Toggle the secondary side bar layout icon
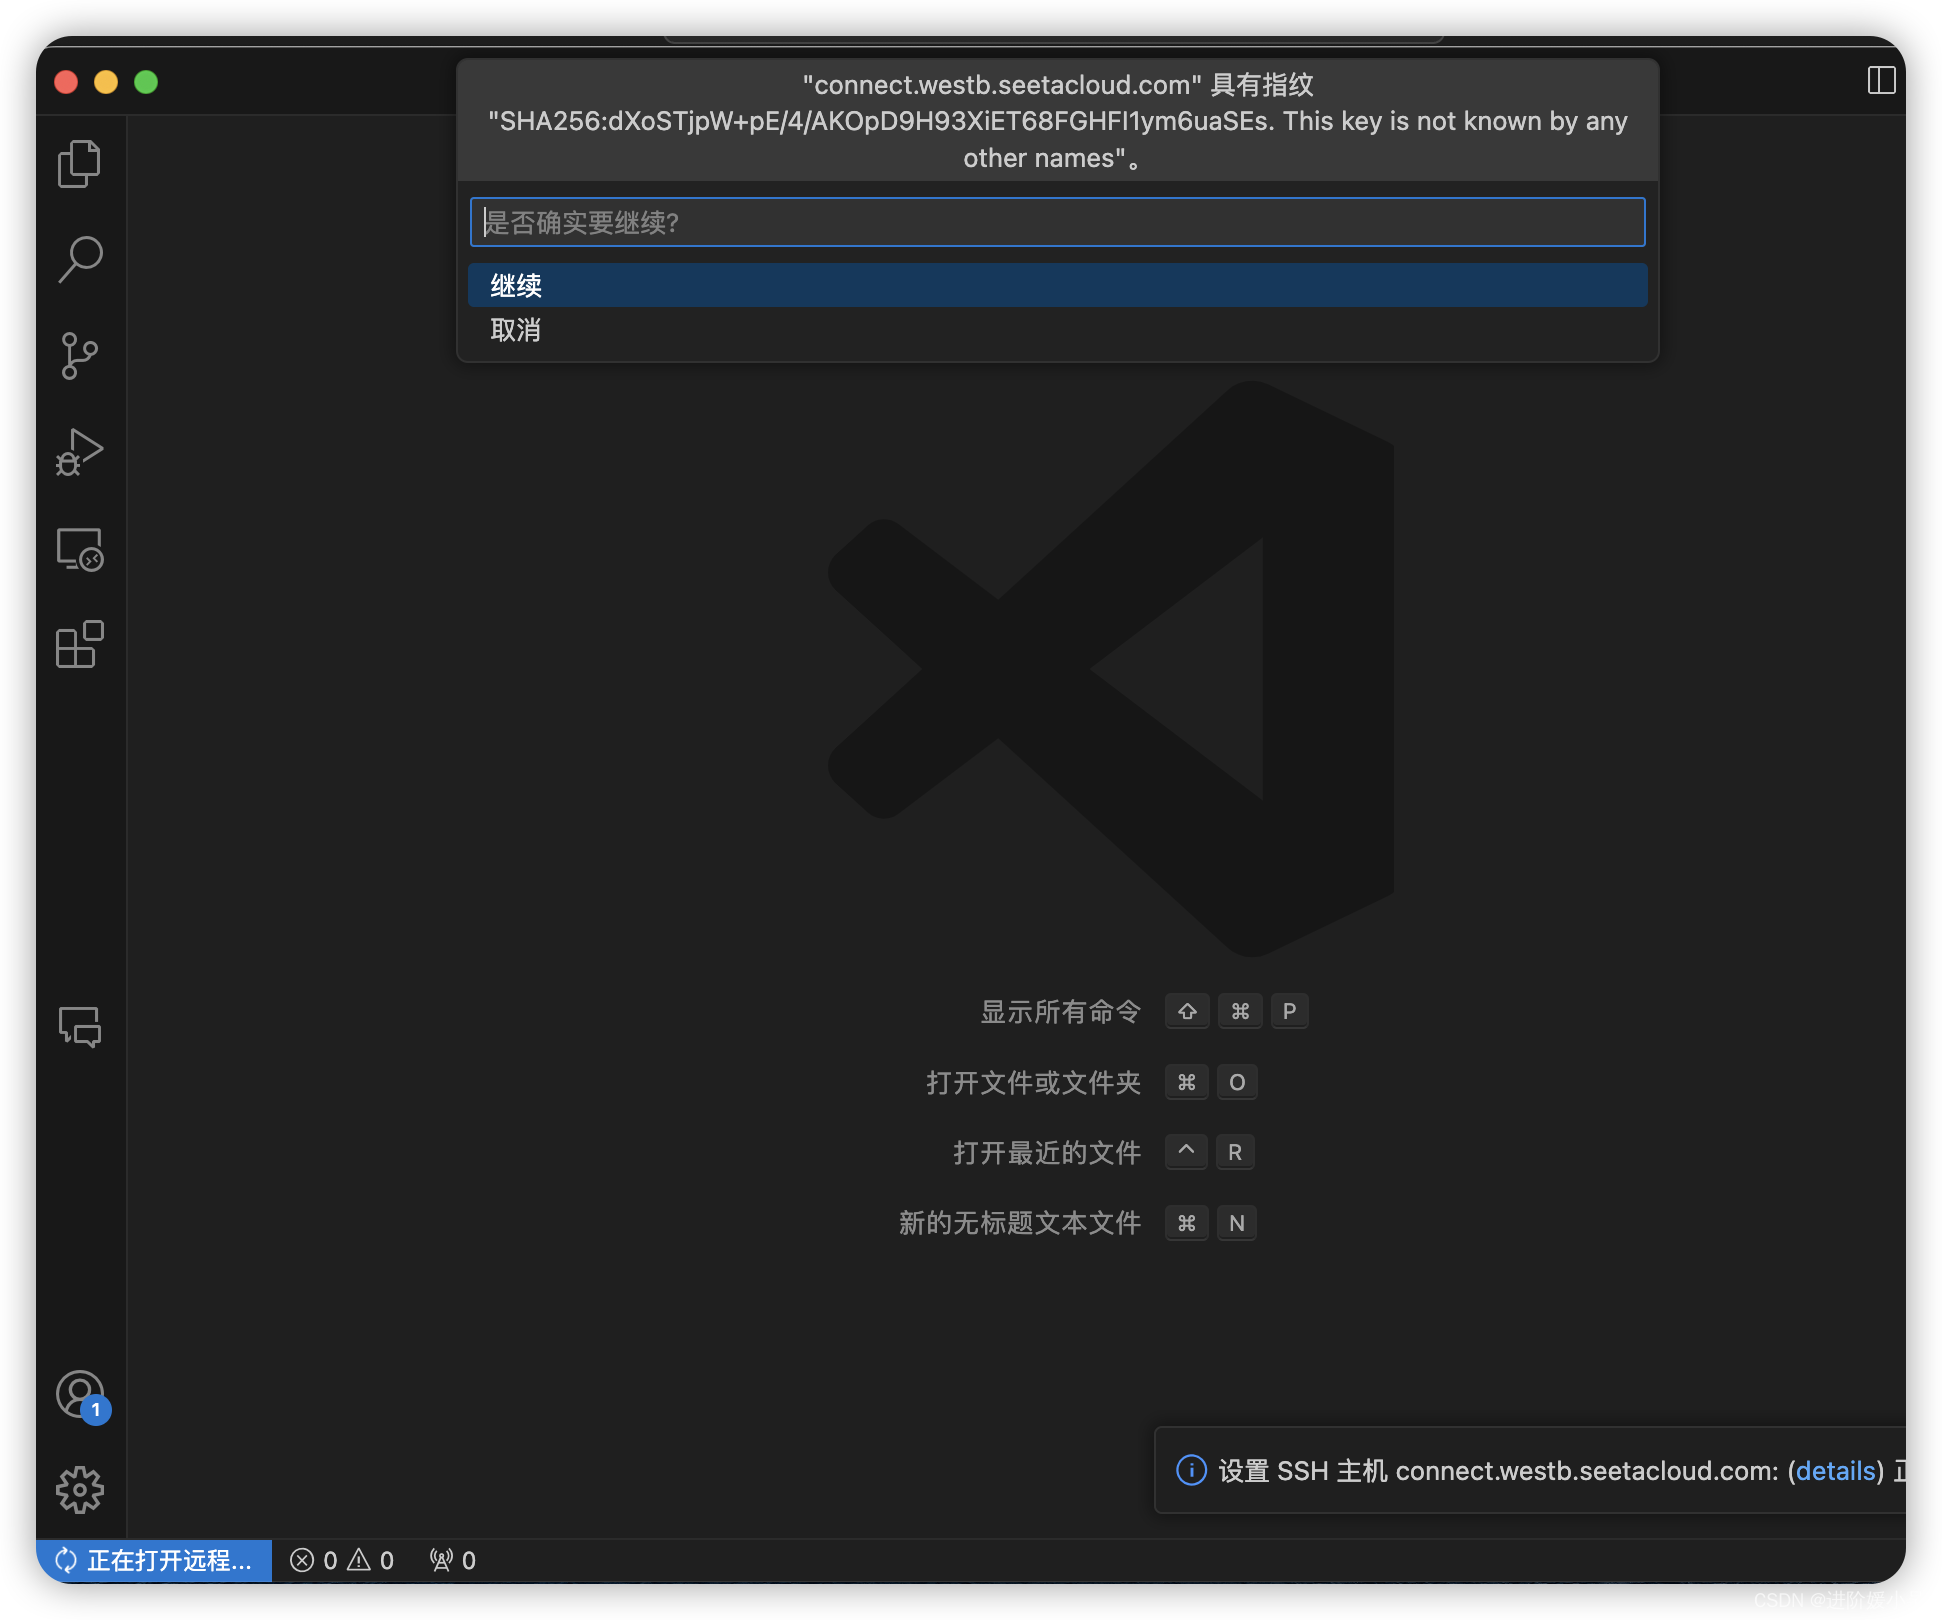The image size is (1942, 1620). tap(1881, 81)
